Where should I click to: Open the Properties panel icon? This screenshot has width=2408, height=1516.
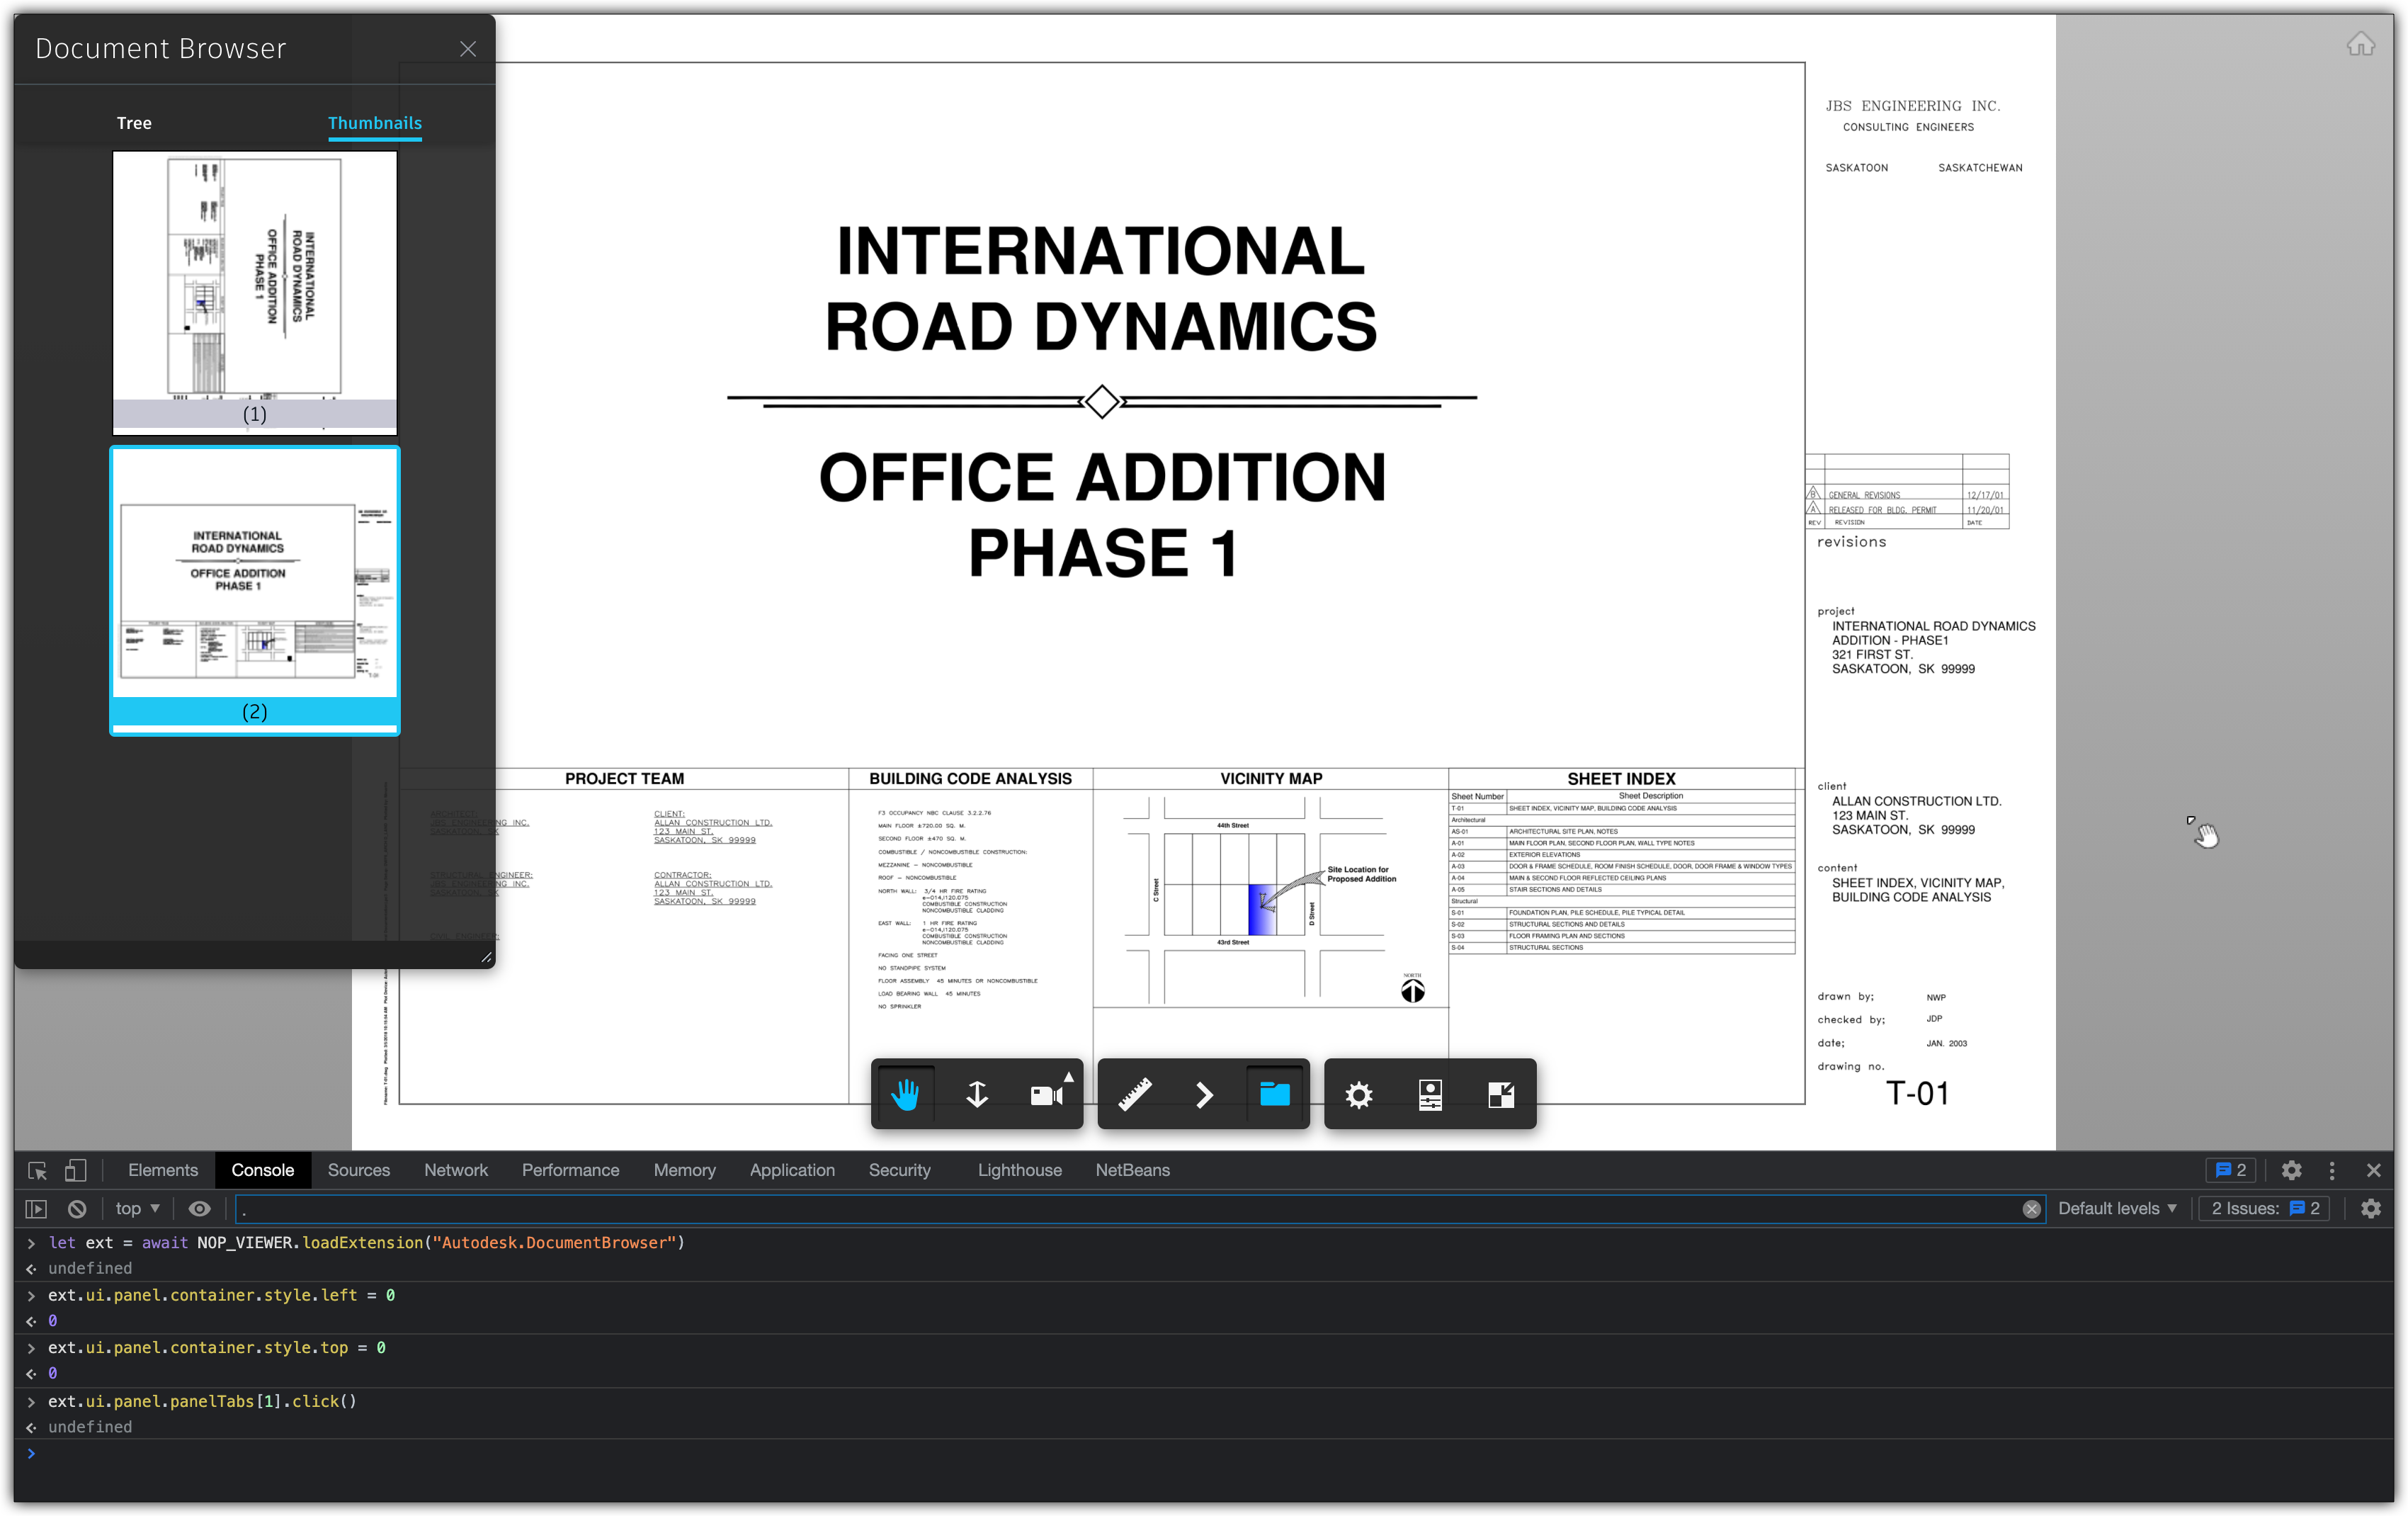[x=1430, y=1095]
